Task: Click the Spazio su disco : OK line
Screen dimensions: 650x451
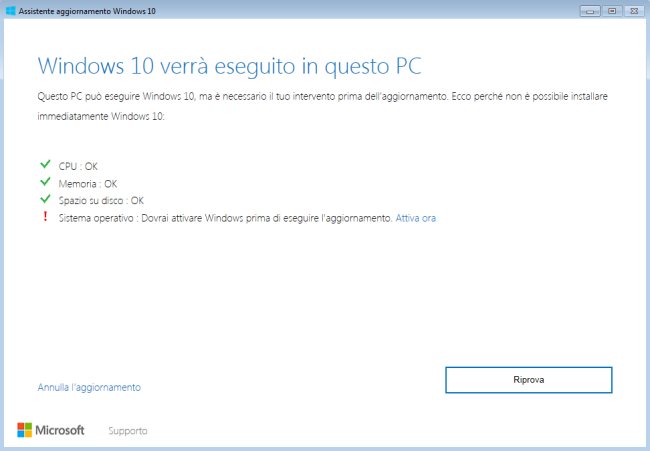Action: 101,200
